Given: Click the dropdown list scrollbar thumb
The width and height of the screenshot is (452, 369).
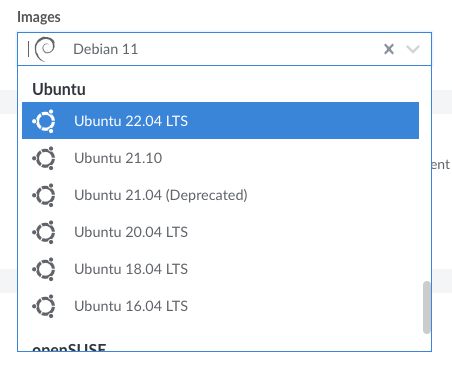Looking at the screenshot, I should (426, 307).
